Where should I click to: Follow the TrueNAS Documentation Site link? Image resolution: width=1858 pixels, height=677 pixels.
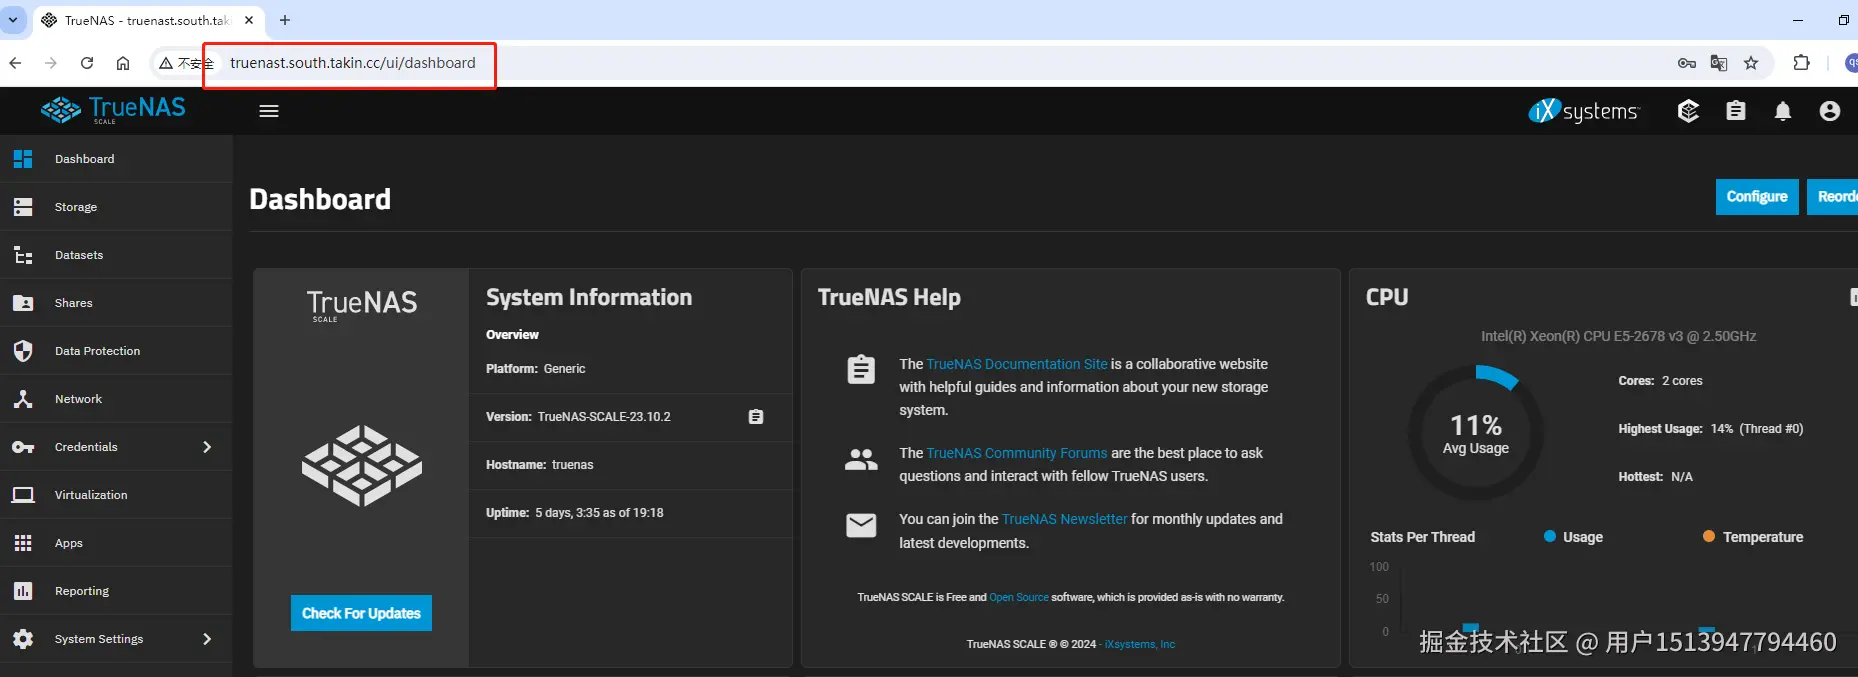(1017, 364)
